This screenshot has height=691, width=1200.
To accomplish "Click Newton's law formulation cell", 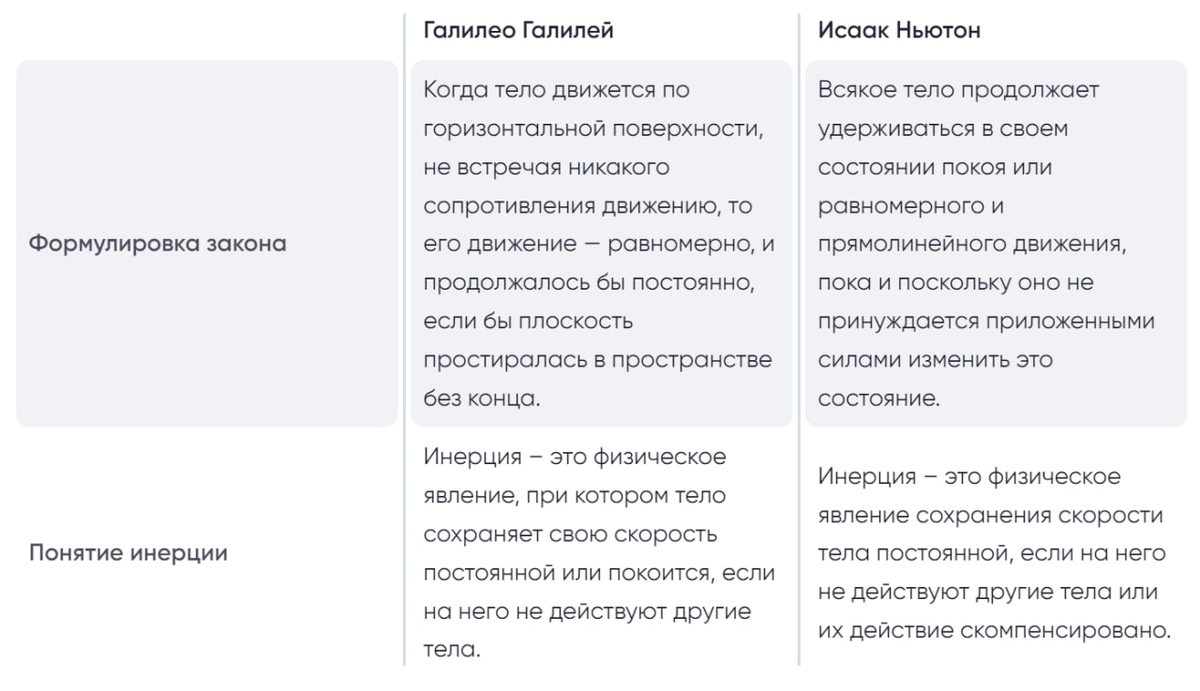I will coord(996,244).
